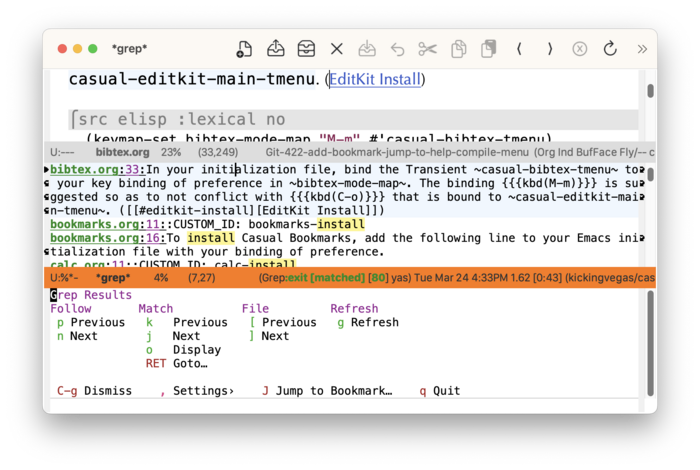The image size is (700, 470).
Task: Select Match Next (j) menu item
Action: (x=173, y=336)
